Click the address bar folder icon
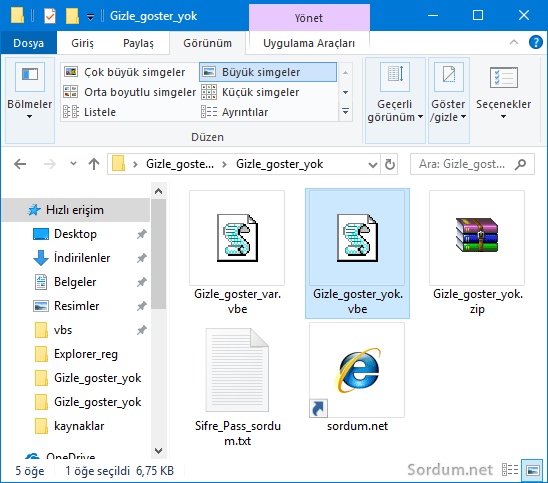Viewport: 548px width, 483px height. [x=119, y=164]
